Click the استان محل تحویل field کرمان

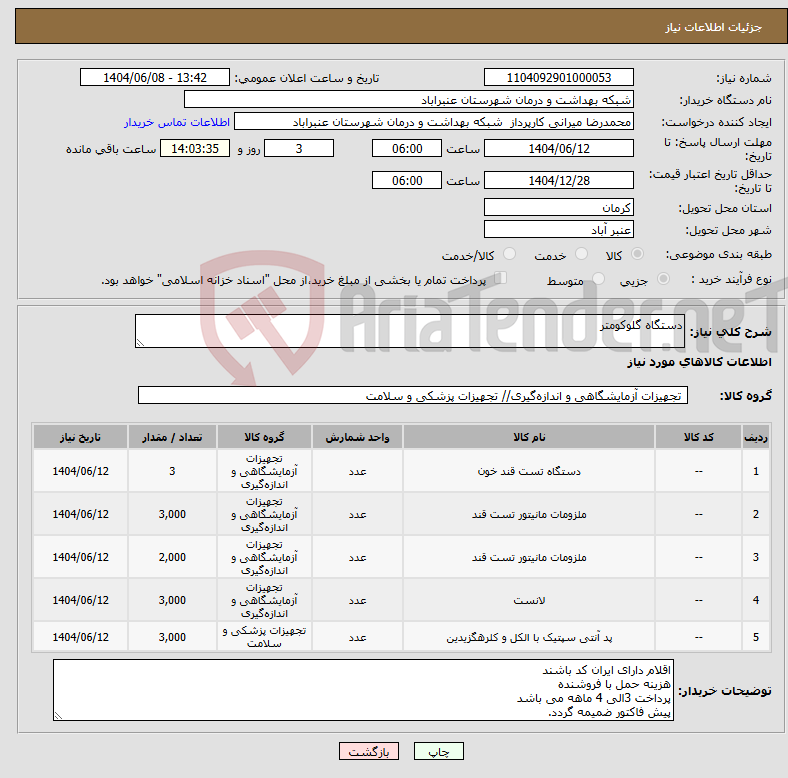pos(559,207)
